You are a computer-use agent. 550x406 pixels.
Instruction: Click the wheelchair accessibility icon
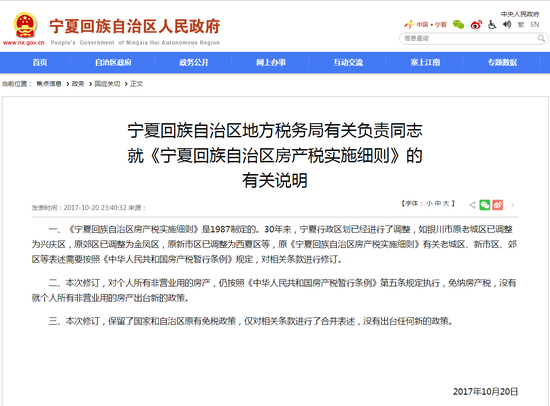pyautogui.click(x=492, y=24)
